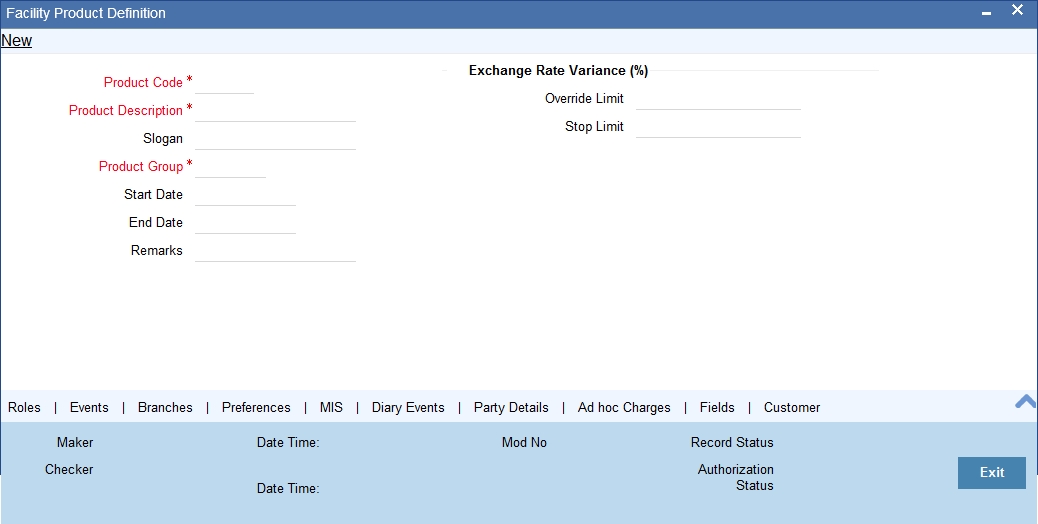
Task: Open the Preferences sub-screen
Action: 256,408
